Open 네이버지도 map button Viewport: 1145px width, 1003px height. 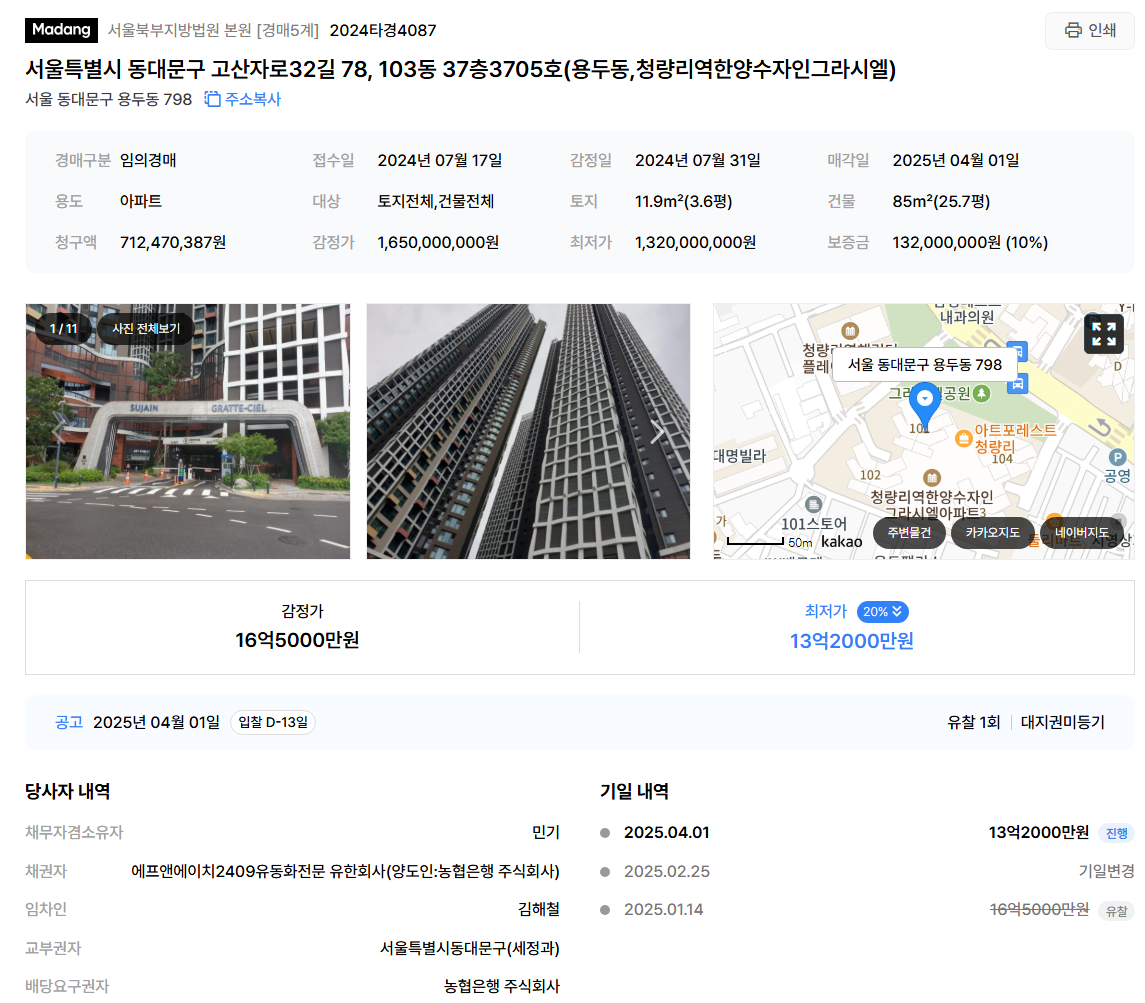tap(1081, 532)
